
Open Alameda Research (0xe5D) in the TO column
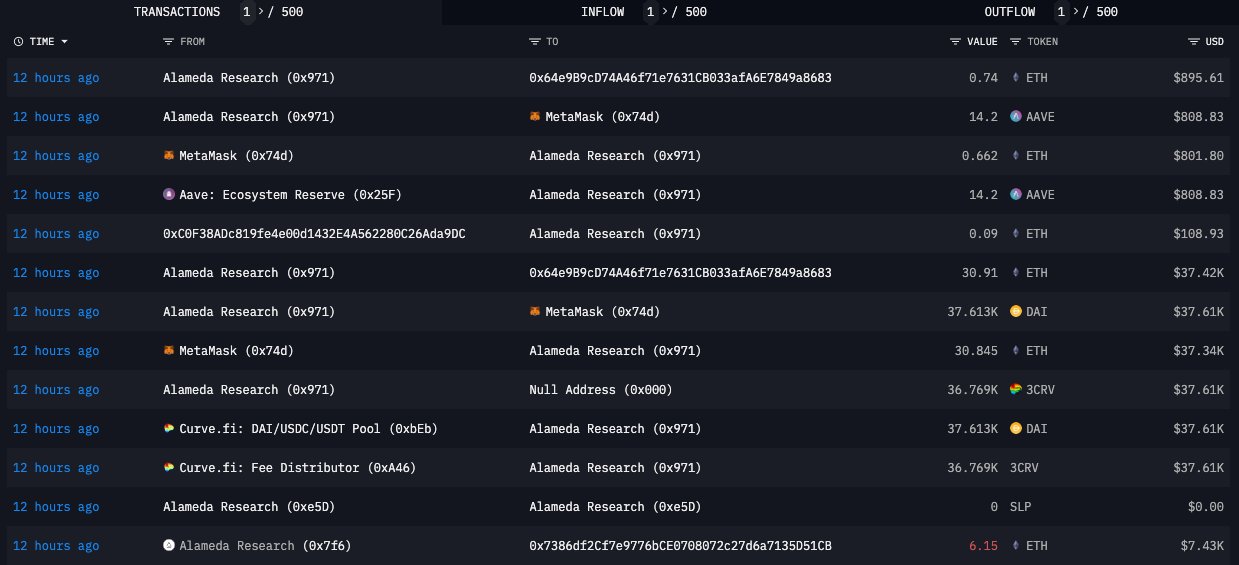click(615, 507)
